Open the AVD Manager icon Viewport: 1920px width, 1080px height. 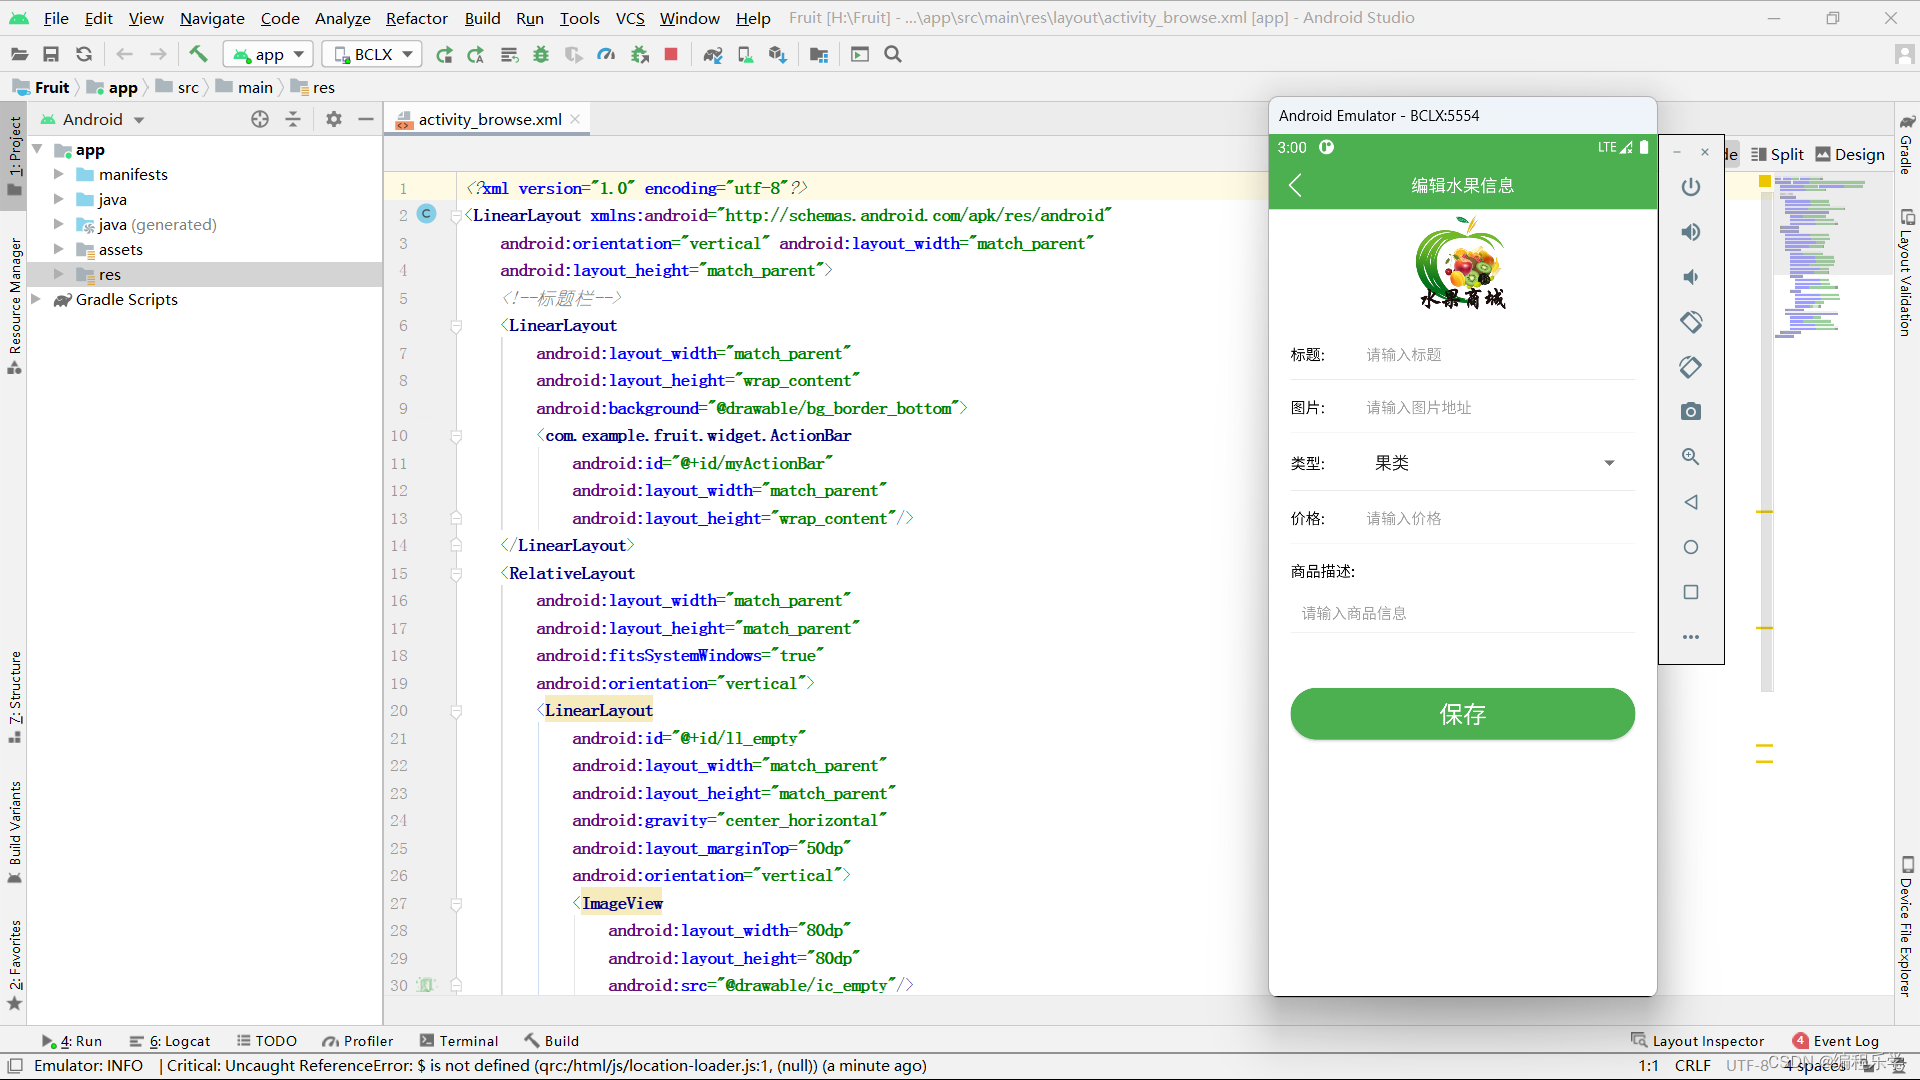745,54
